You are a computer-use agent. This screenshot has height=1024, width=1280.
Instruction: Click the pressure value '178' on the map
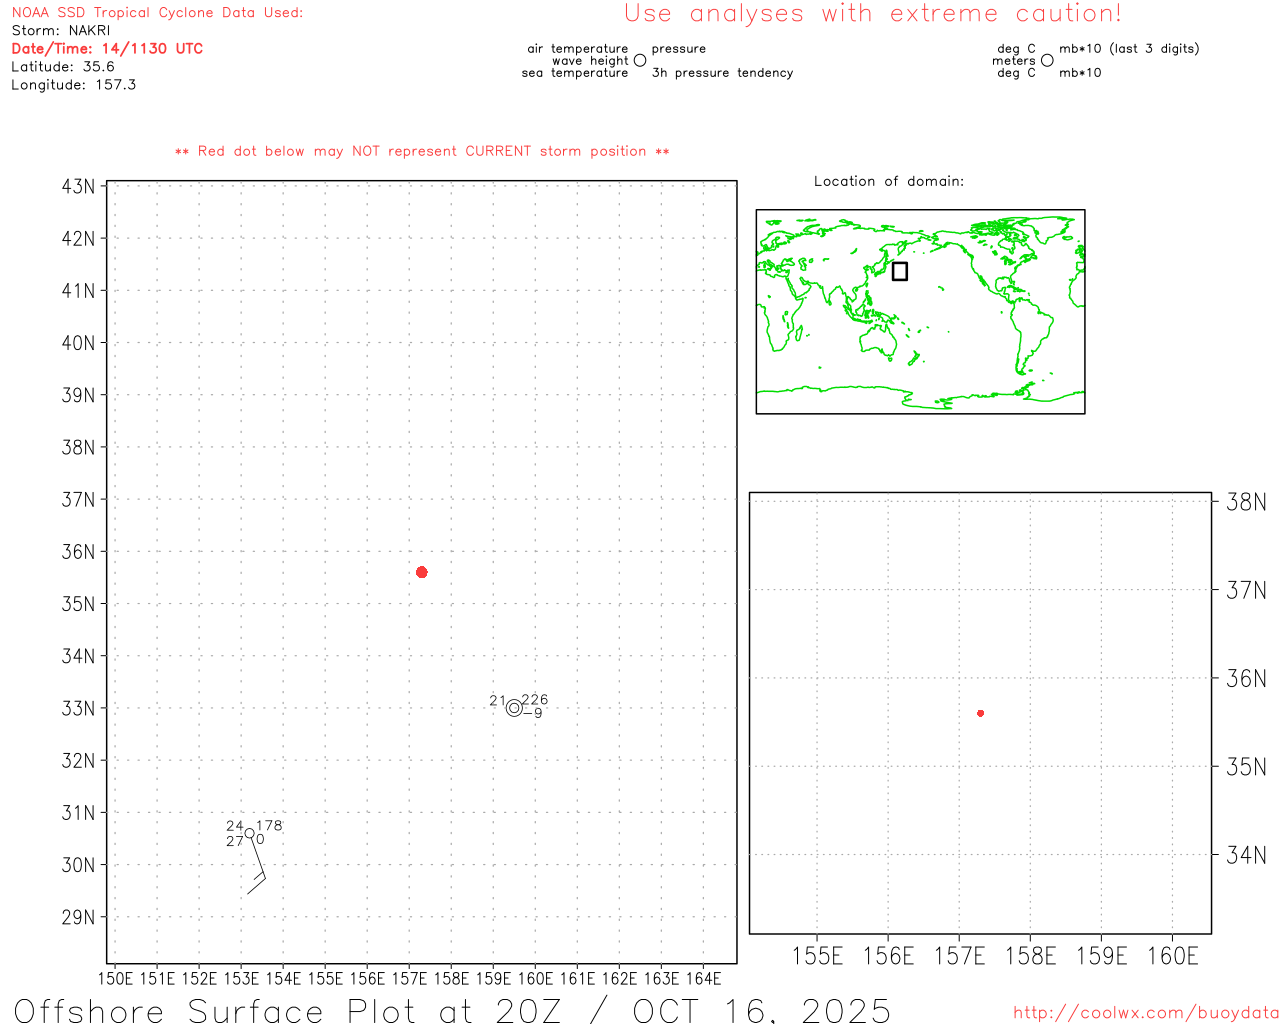click(270, 826)
